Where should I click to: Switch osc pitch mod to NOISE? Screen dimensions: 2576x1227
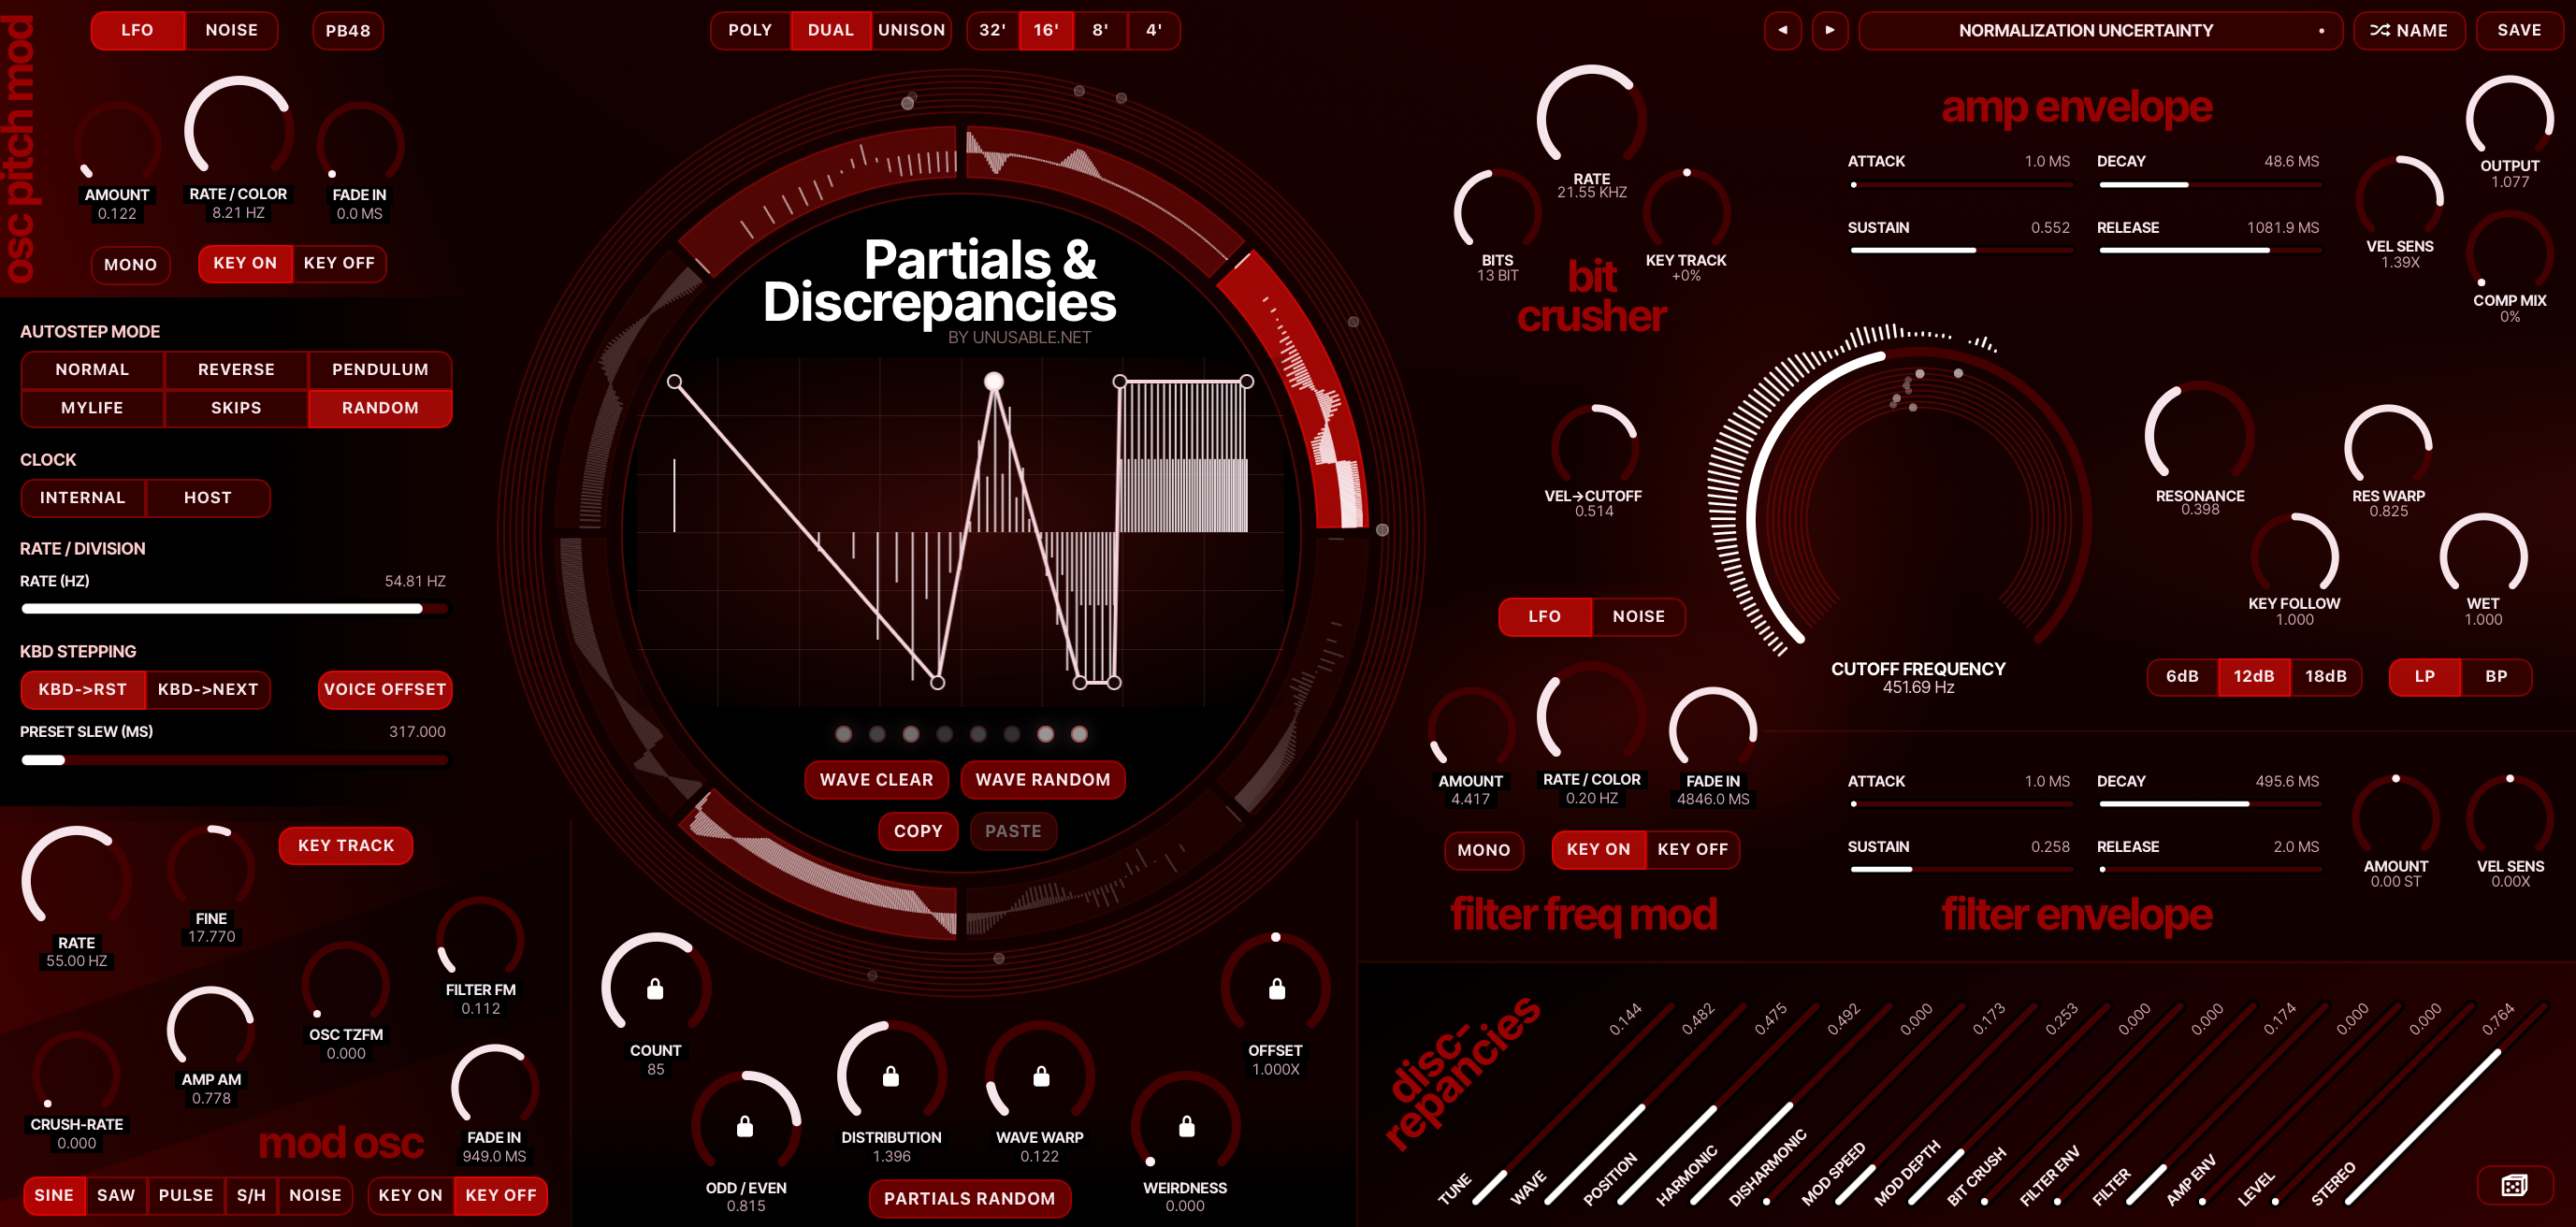click(231, 30)
